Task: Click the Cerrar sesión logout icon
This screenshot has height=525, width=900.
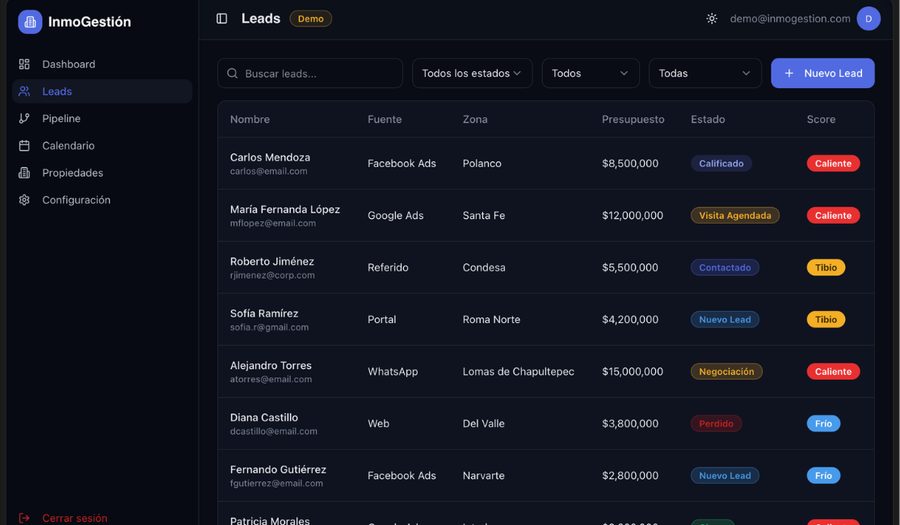Action: pos(24,518)
